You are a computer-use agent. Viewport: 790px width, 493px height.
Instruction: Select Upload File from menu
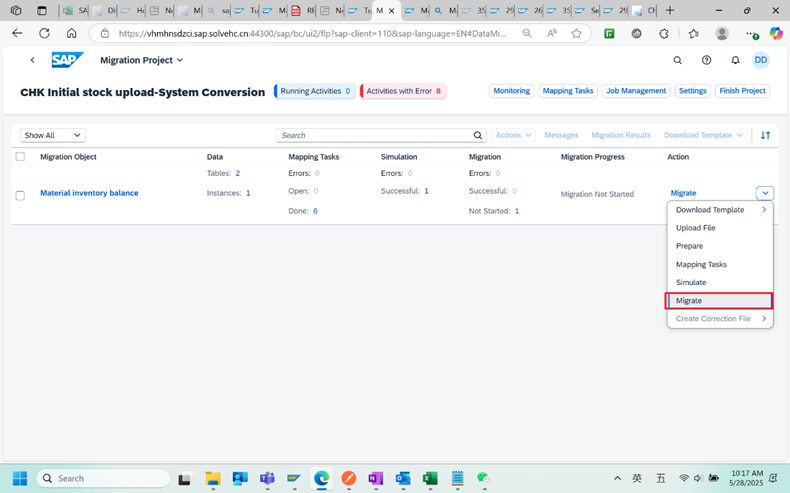click(719, 228)
